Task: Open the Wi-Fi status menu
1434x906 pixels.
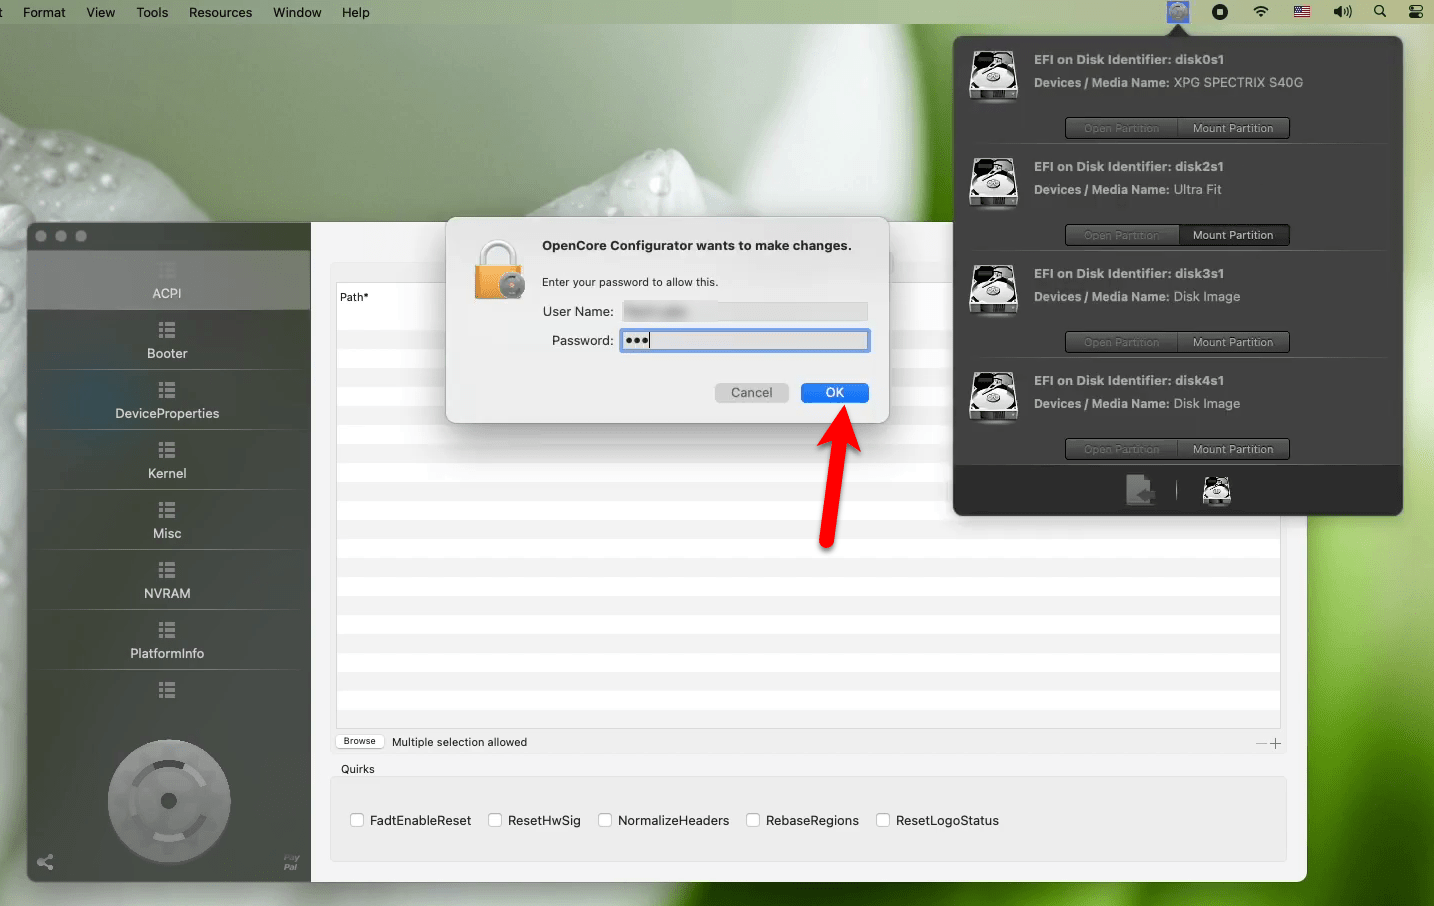Action: (1261, 12)
